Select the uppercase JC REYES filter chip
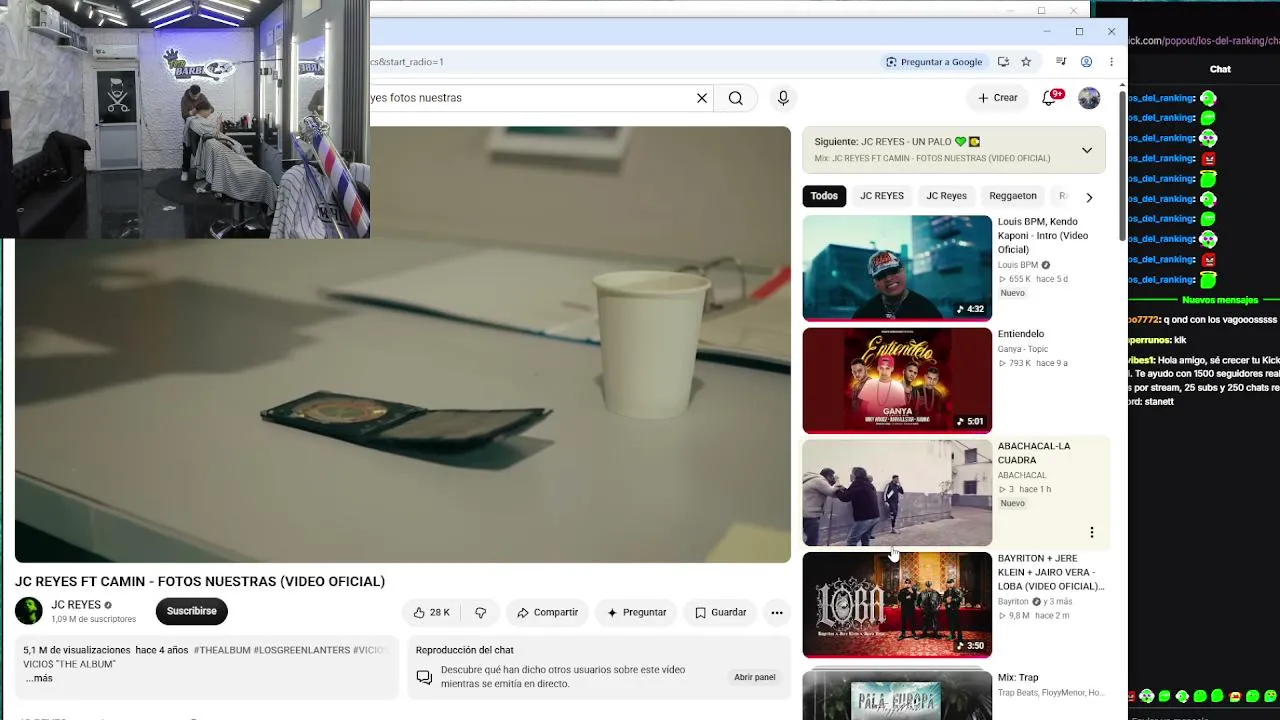Image resolution: width=1280 pixels, height=720 pixels. [x=882, y=196]
